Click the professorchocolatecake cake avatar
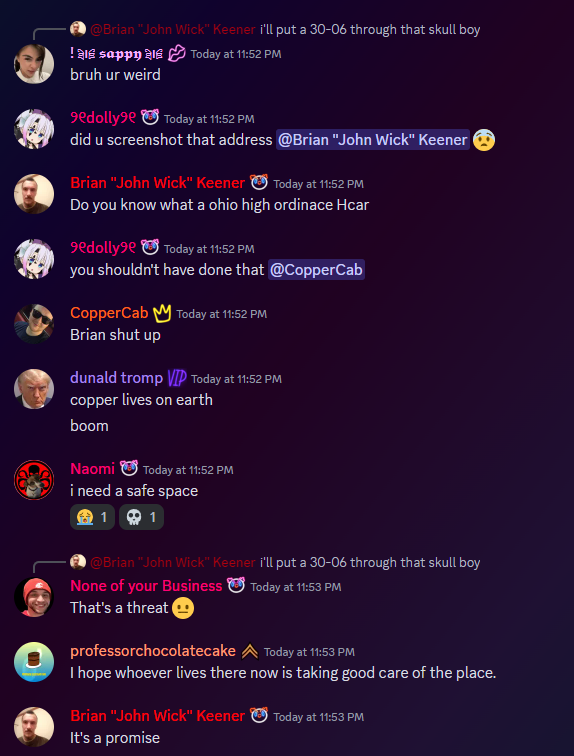Screen dimensions: 574x756 tap(34, 662)
